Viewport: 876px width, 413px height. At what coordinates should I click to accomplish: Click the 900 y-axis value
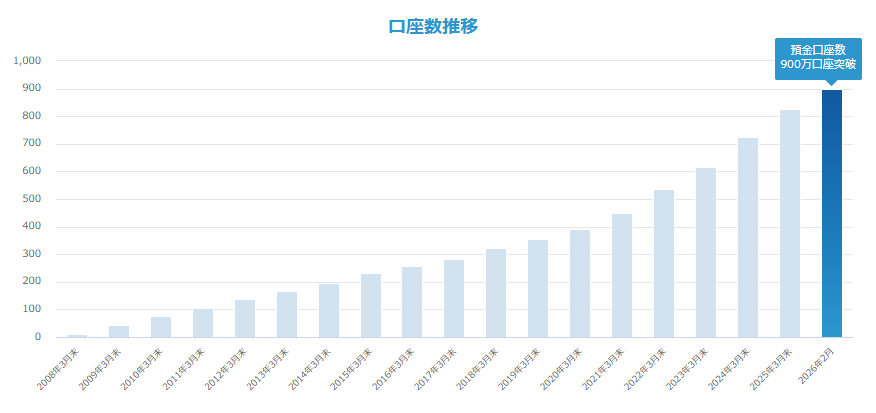34,89
